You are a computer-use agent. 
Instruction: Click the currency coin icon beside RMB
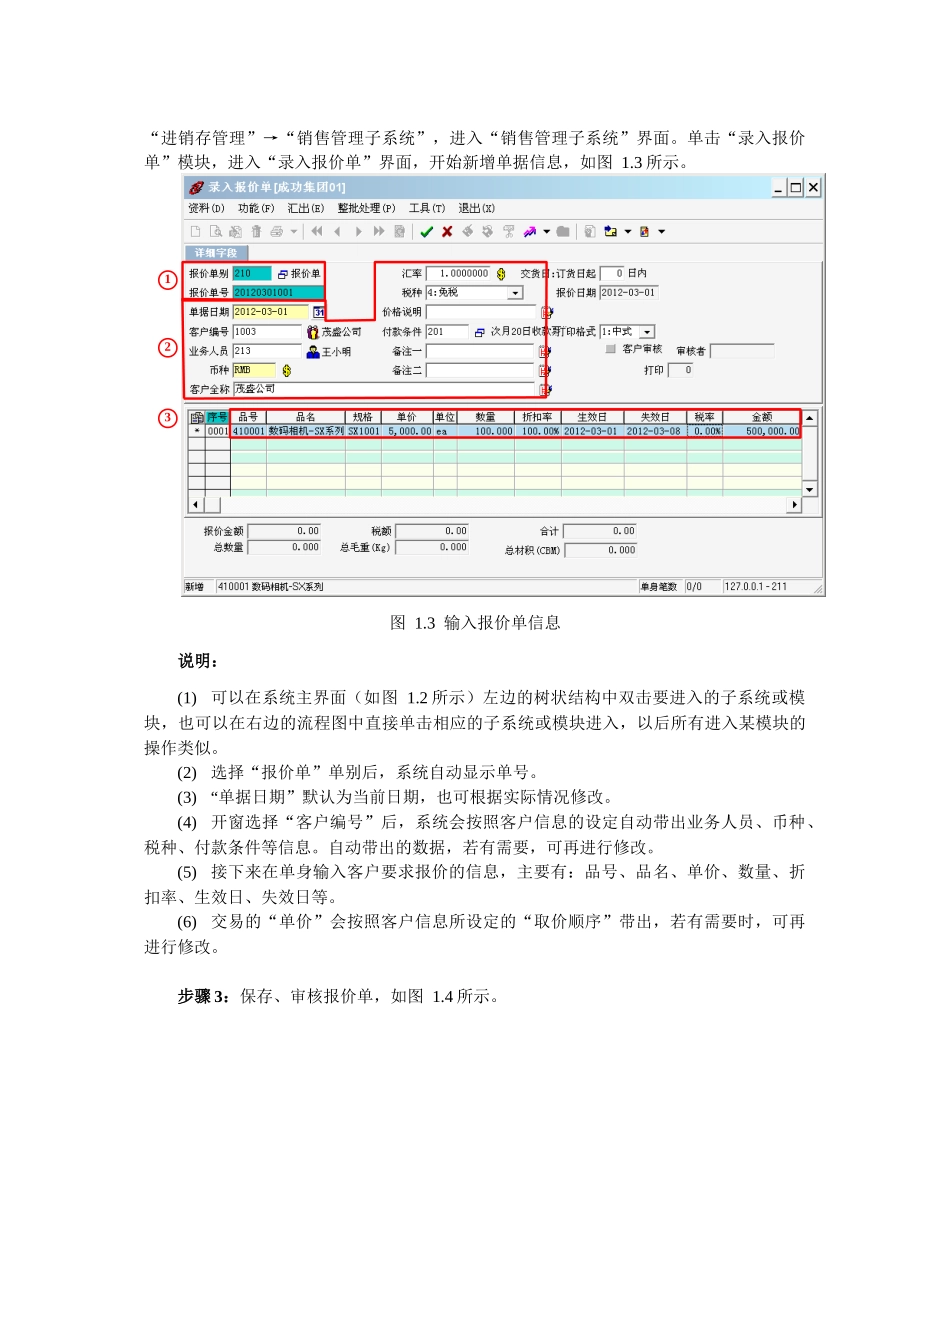[x=287, y=371]
